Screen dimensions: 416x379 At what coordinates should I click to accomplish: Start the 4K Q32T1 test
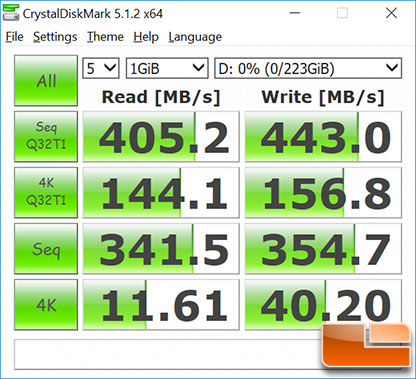coord(46,193)
